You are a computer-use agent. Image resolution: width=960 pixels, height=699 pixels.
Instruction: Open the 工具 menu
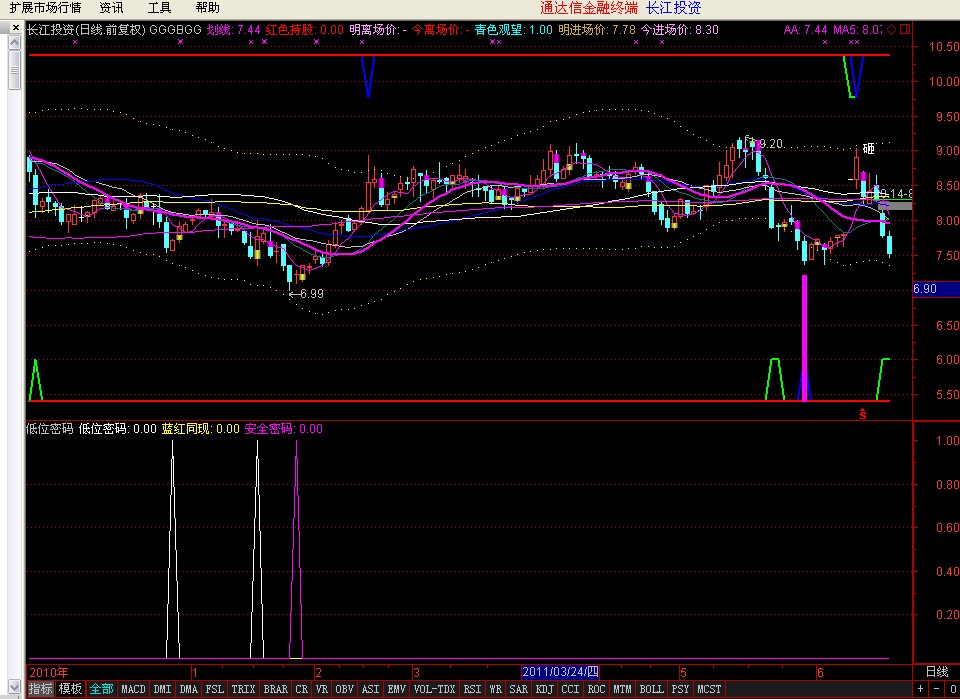pos(159,8)
